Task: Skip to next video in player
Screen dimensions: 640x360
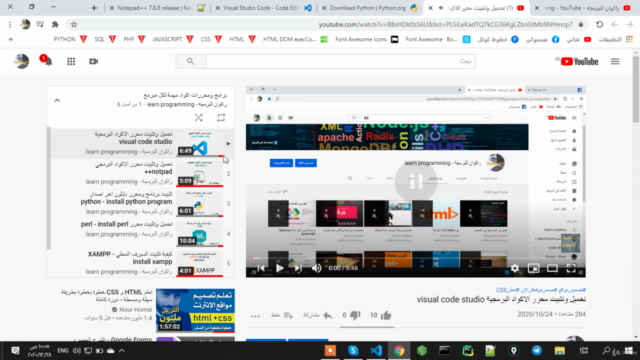Action: coord(298,268)
